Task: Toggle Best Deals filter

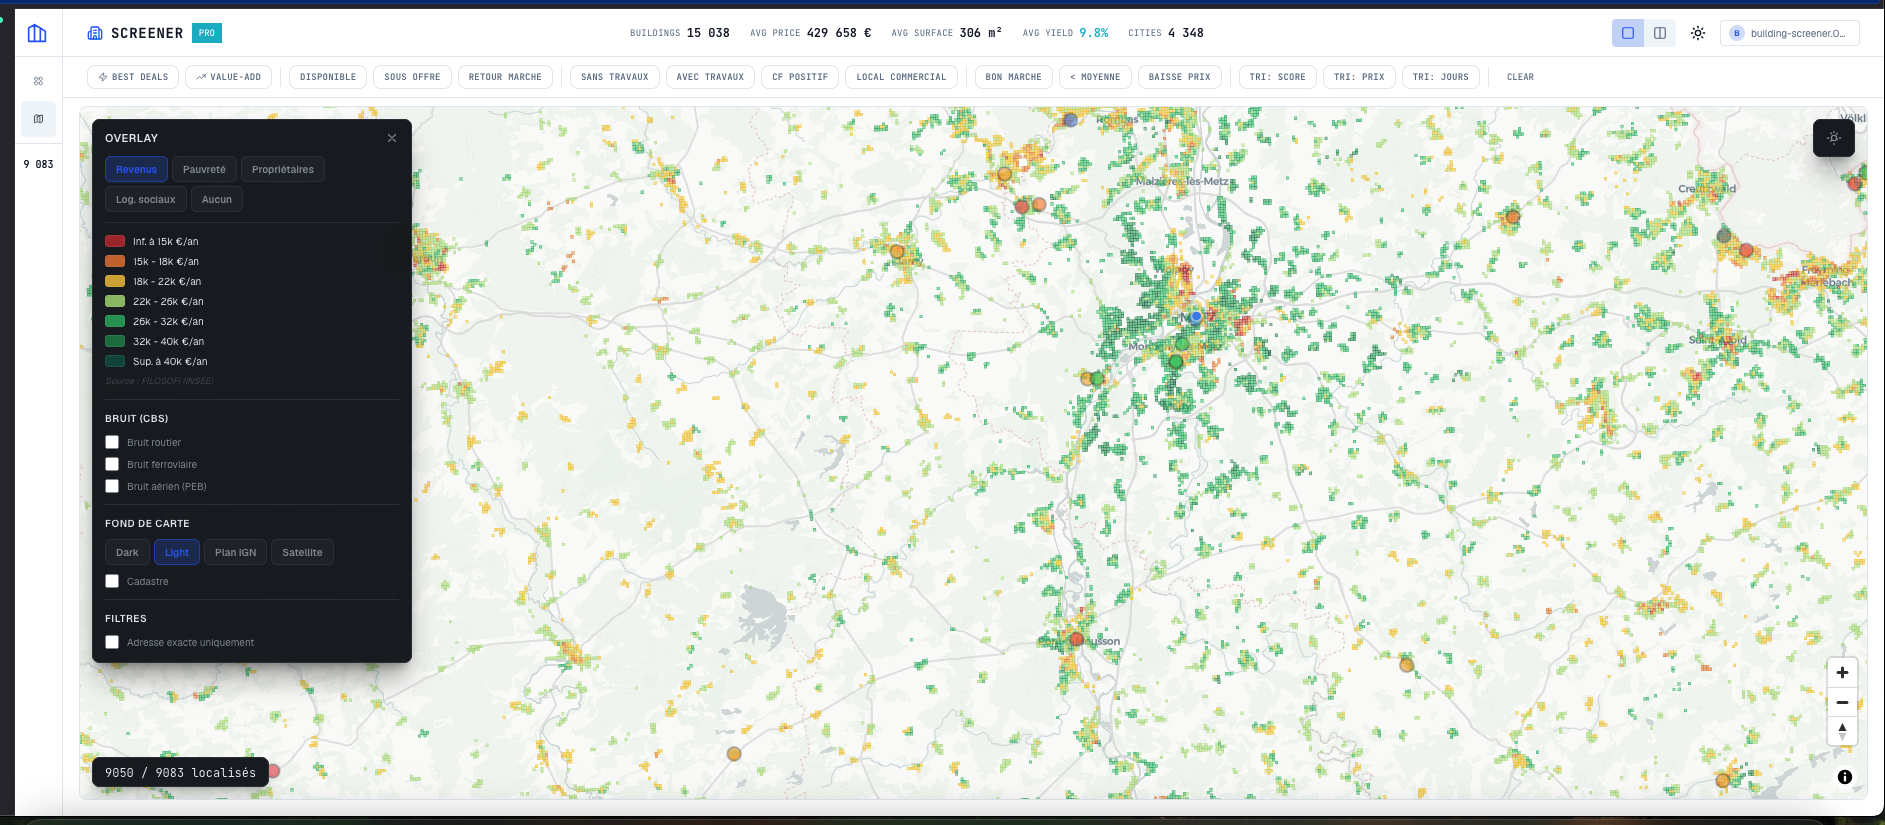Action: 134,77
